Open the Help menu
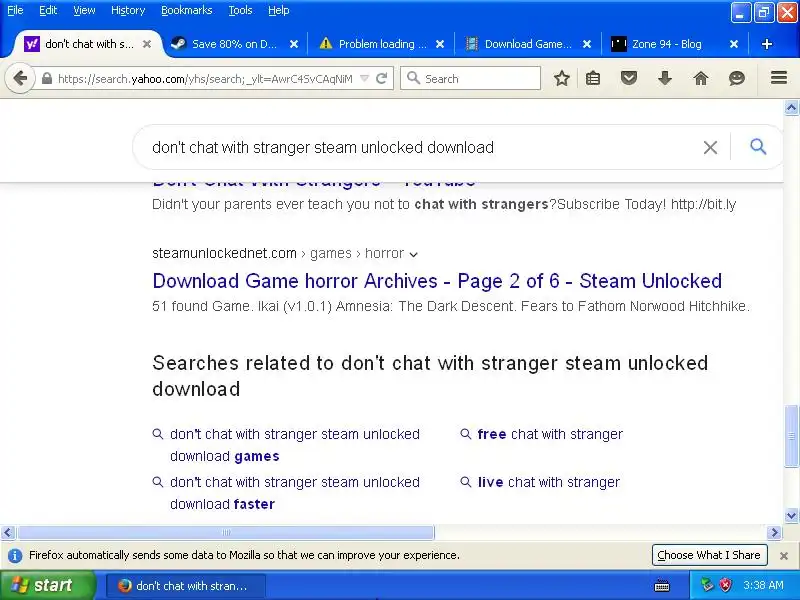 [279, 10]
